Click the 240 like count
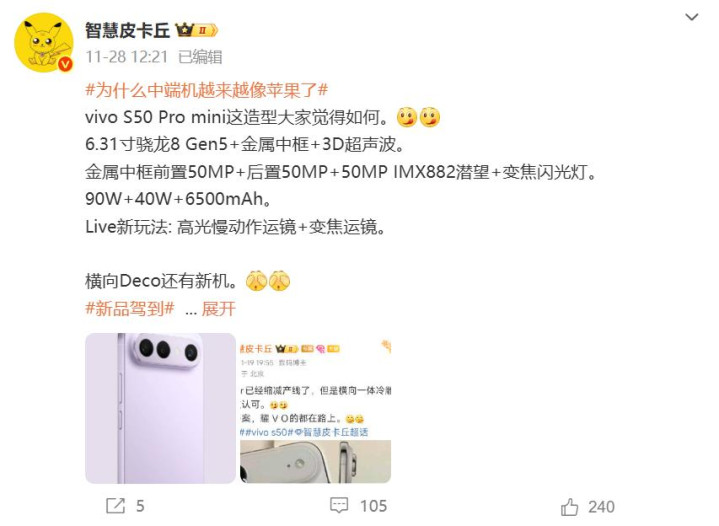The height and width of the screenshot is (526, 719). pyautogui.click(x=601, y=507)
